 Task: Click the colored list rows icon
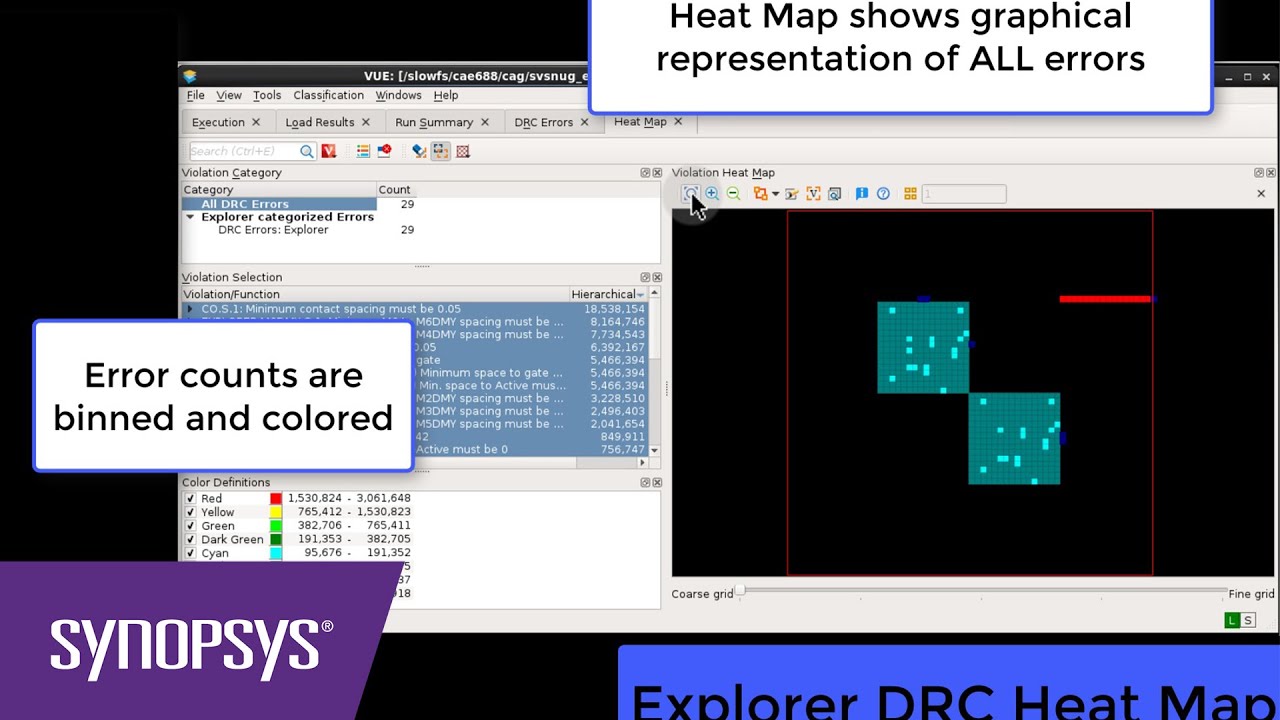pyautogui.click(x=363, y=151)
